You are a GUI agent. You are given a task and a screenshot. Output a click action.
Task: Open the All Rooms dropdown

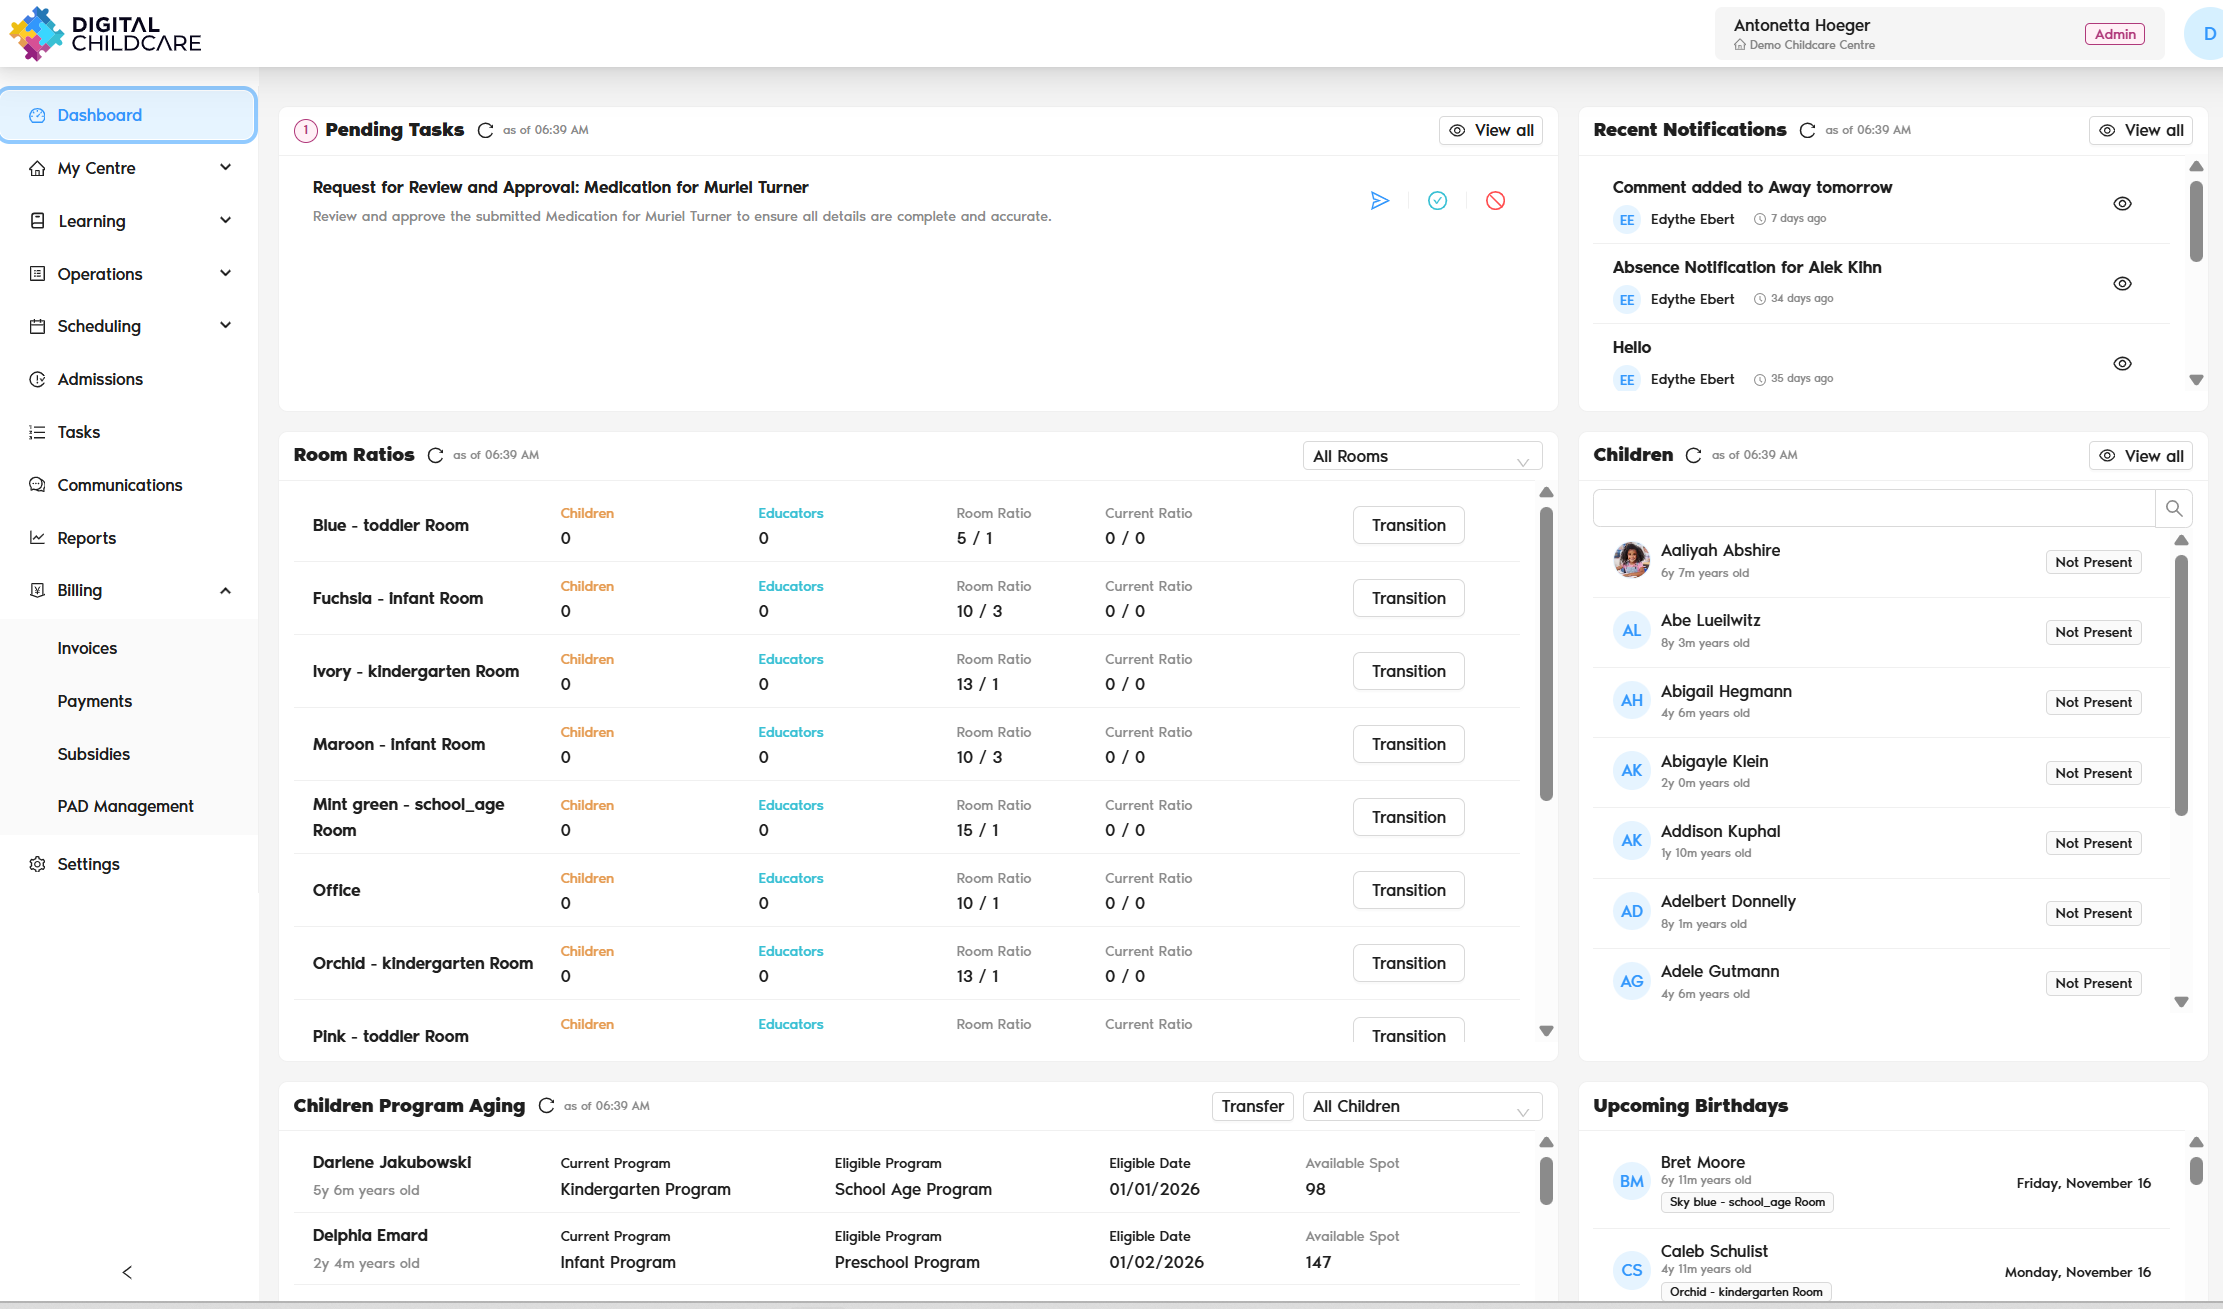tap(1421, 457)
